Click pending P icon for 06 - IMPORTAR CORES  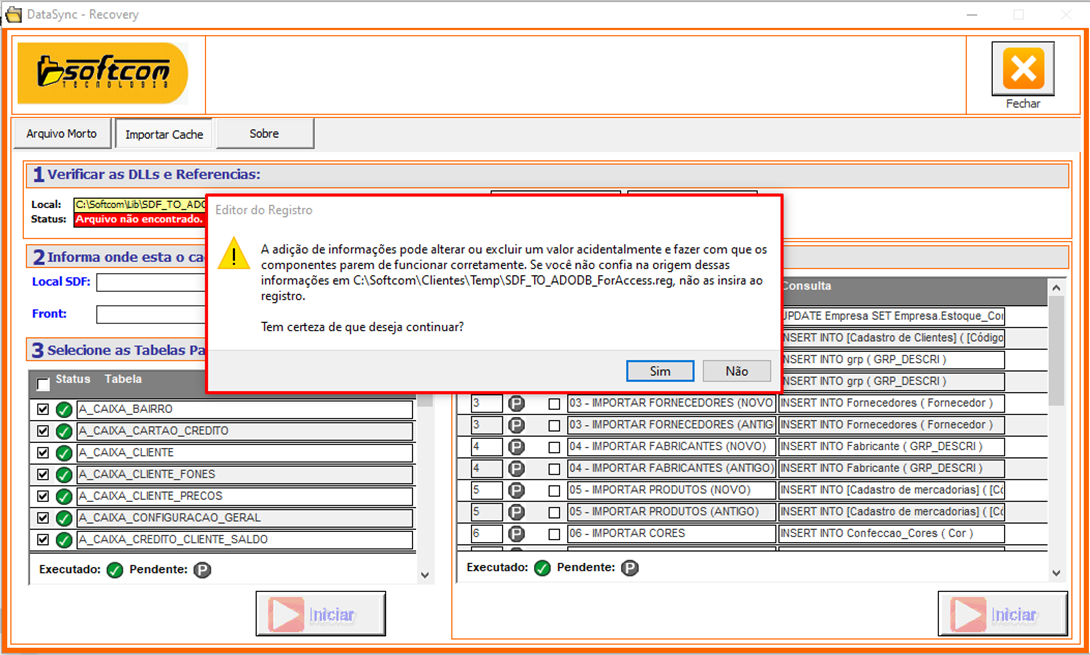(517, 534)
